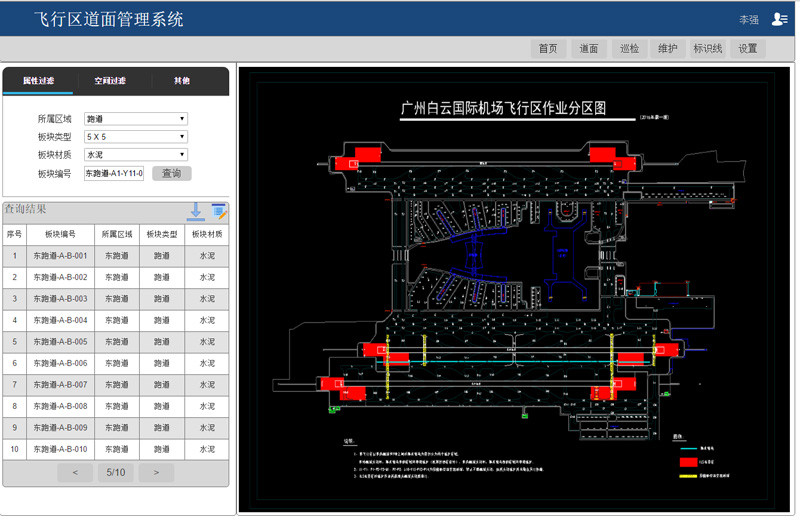Viewport: 800px width, 520px height.
Task: Go to next results page with > button
Action: 156,473
